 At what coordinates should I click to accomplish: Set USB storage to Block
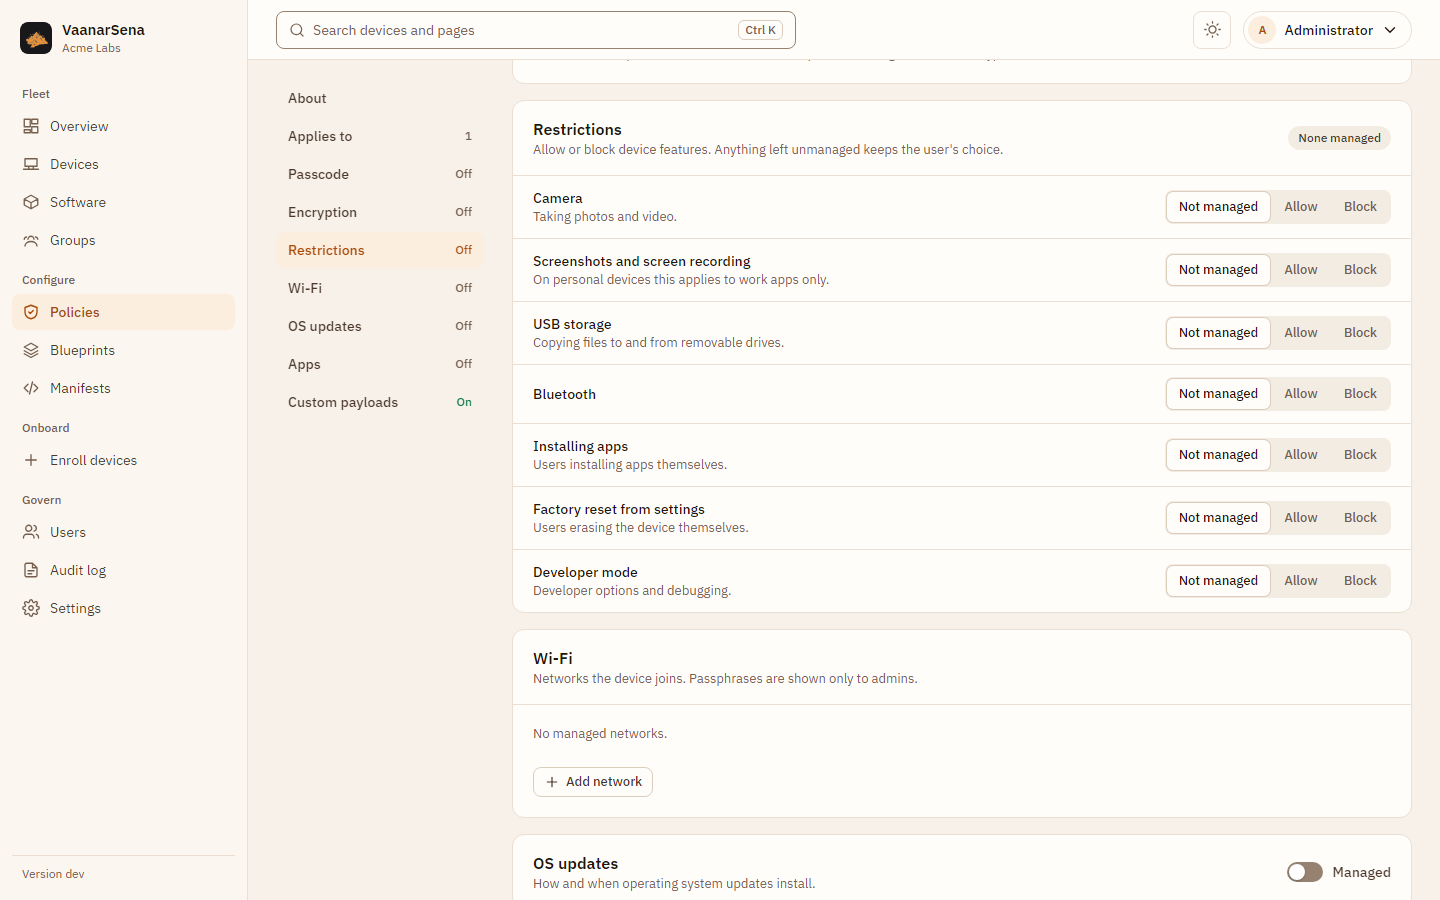point(1360,333)
